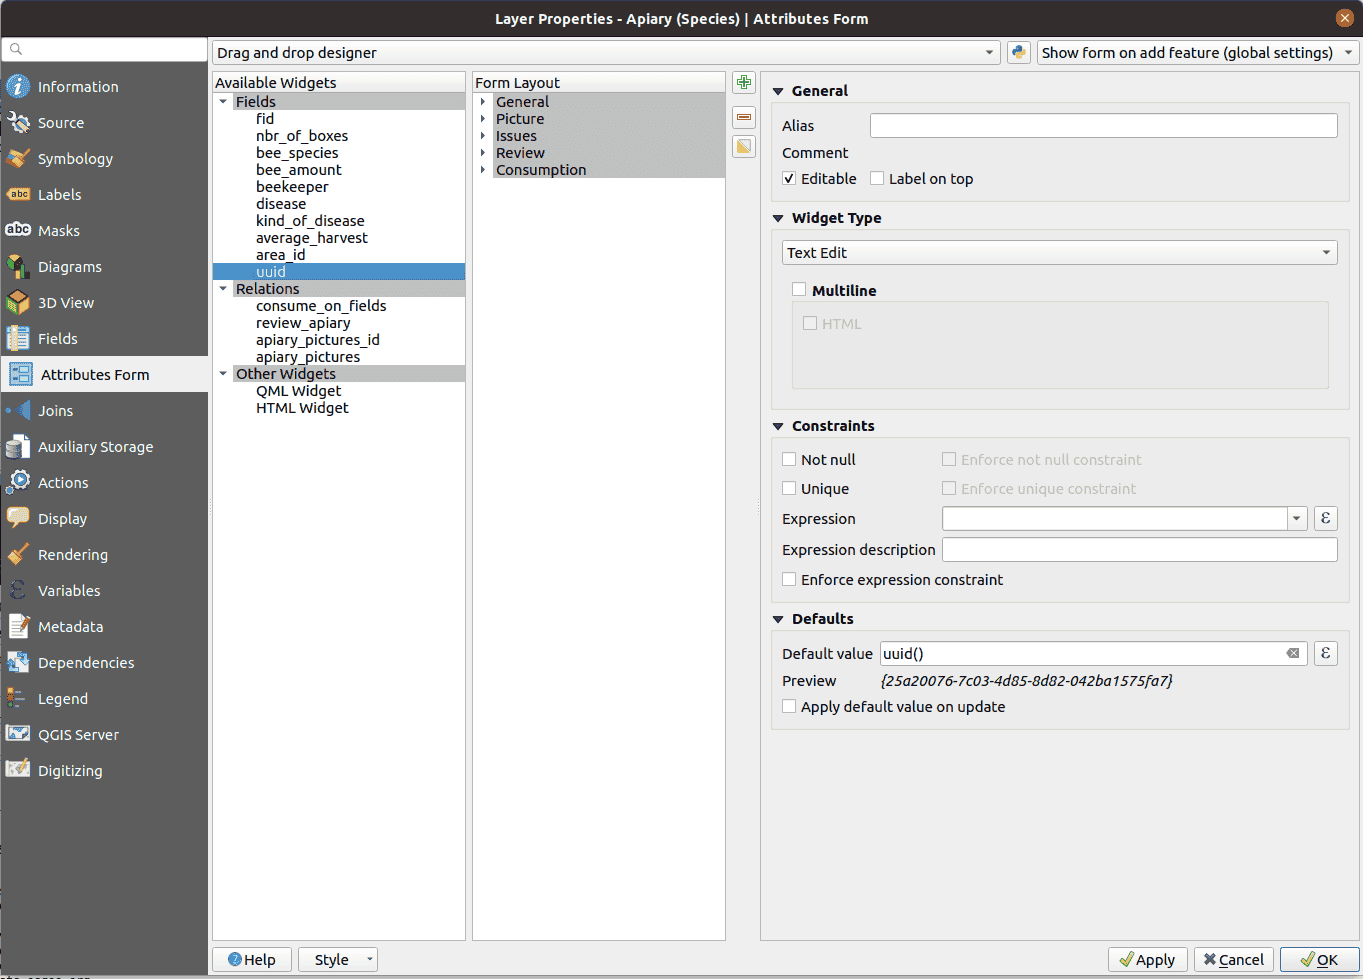
Task: Enable the Not null constraint
Action: pos(790,460)
